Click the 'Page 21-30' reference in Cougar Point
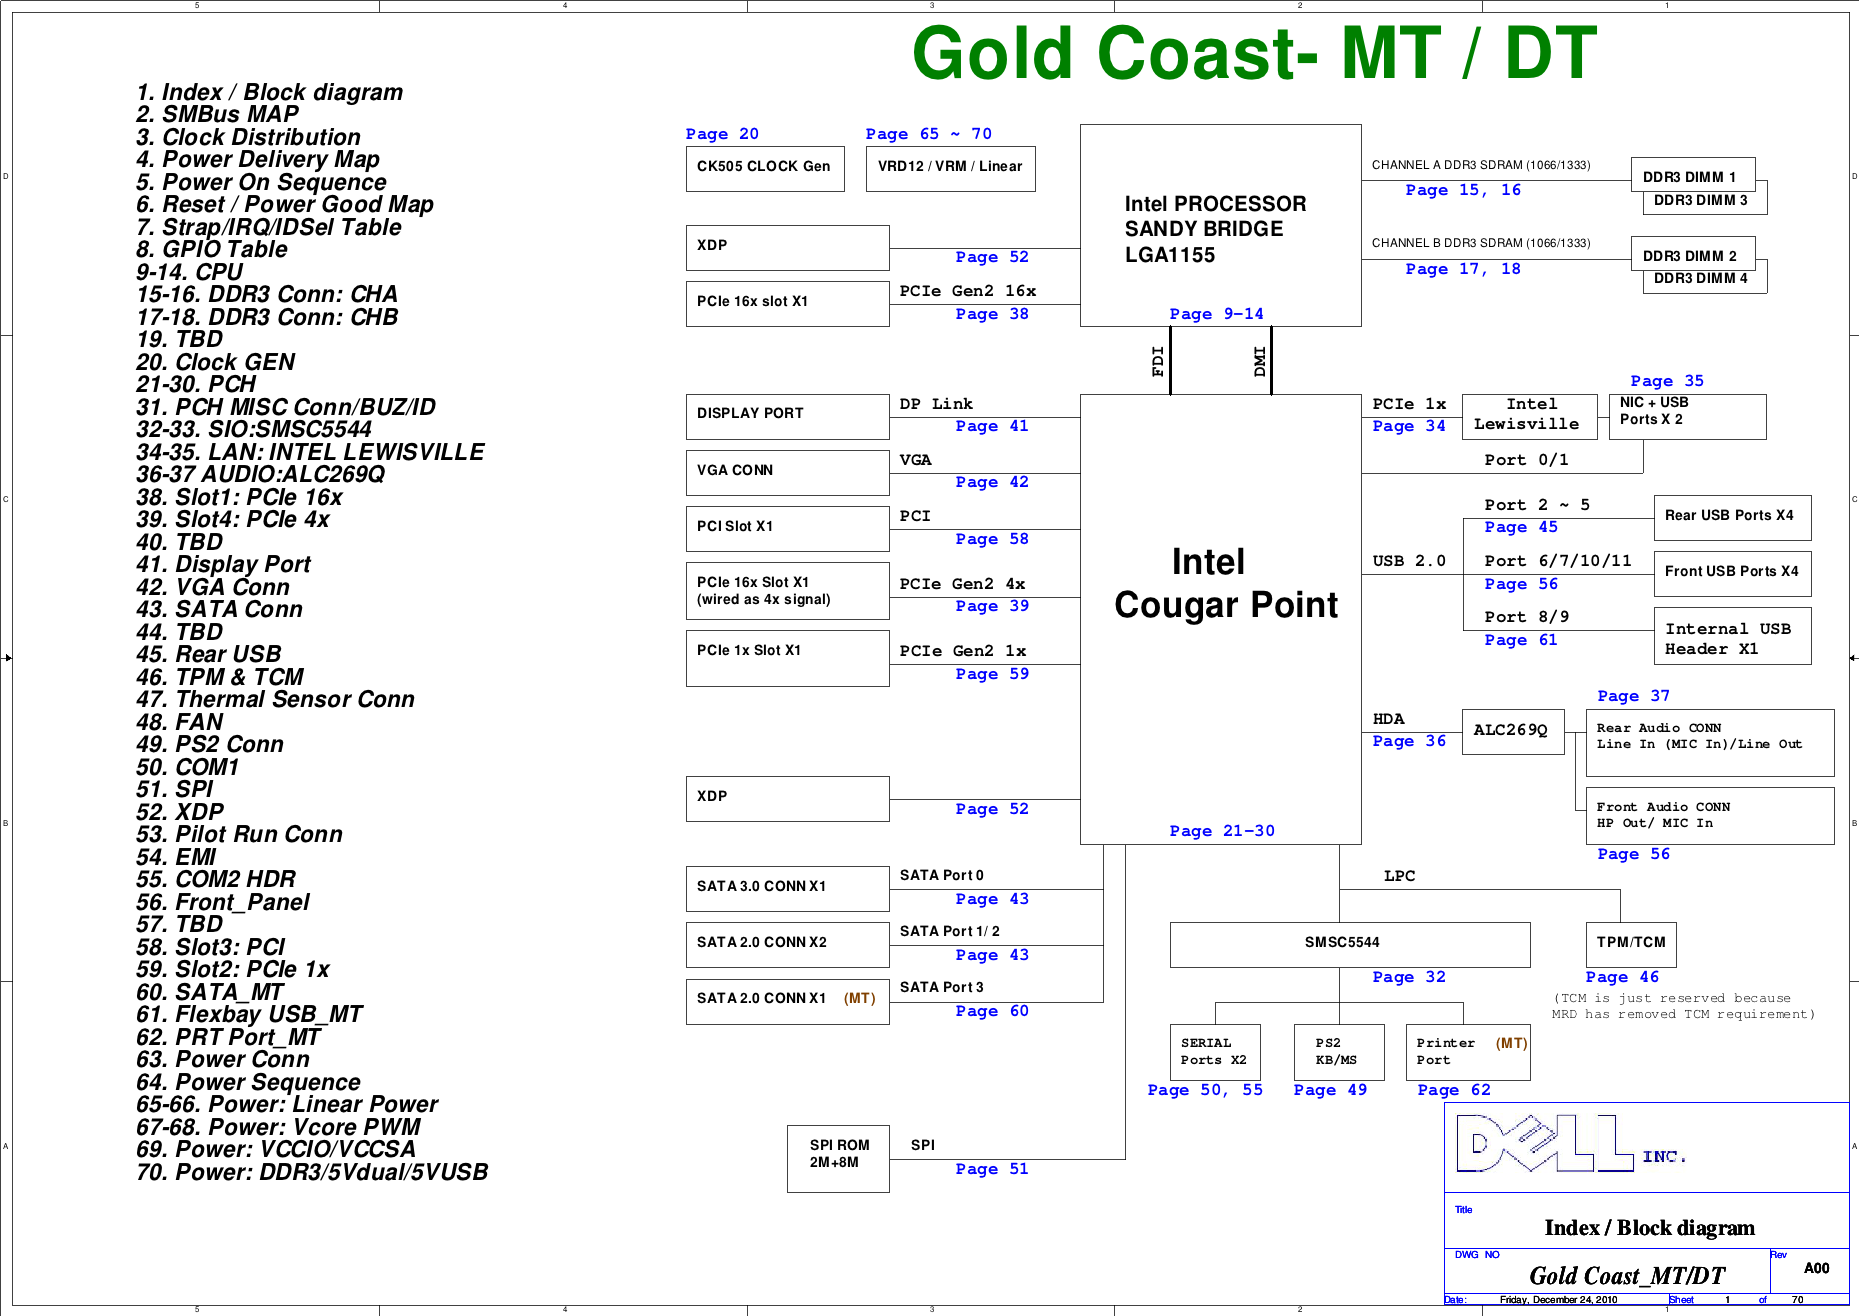The width and height of the screenshot is (1859, 1316). click(1222, 831)
